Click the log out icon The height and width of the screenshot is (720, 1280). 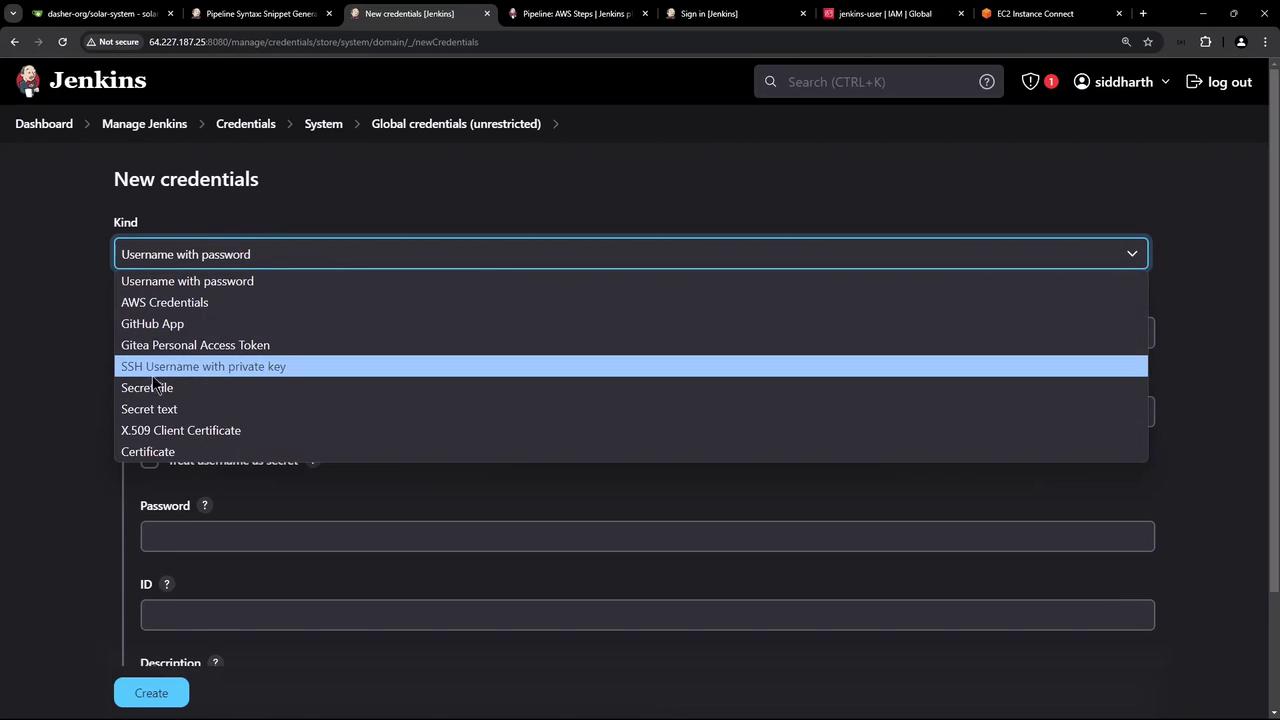tap(1193, 82)
